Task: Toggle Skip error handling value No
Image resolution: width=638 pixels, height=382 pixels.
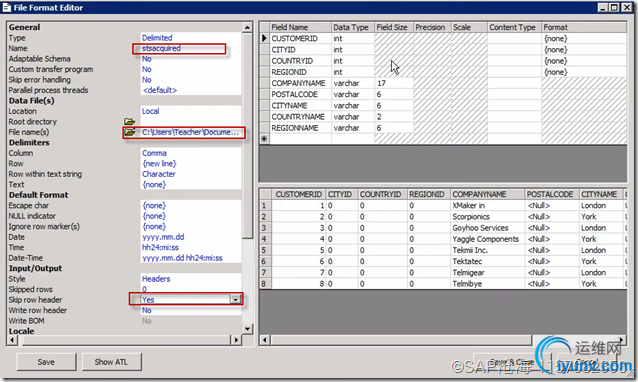Action: click(146, 80)
